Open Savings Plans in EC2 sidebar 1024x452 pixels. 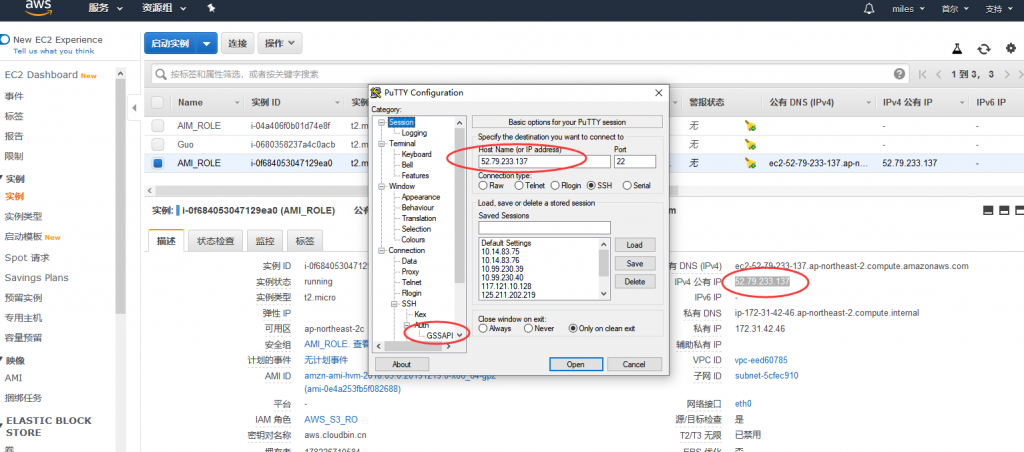point(36,278)
